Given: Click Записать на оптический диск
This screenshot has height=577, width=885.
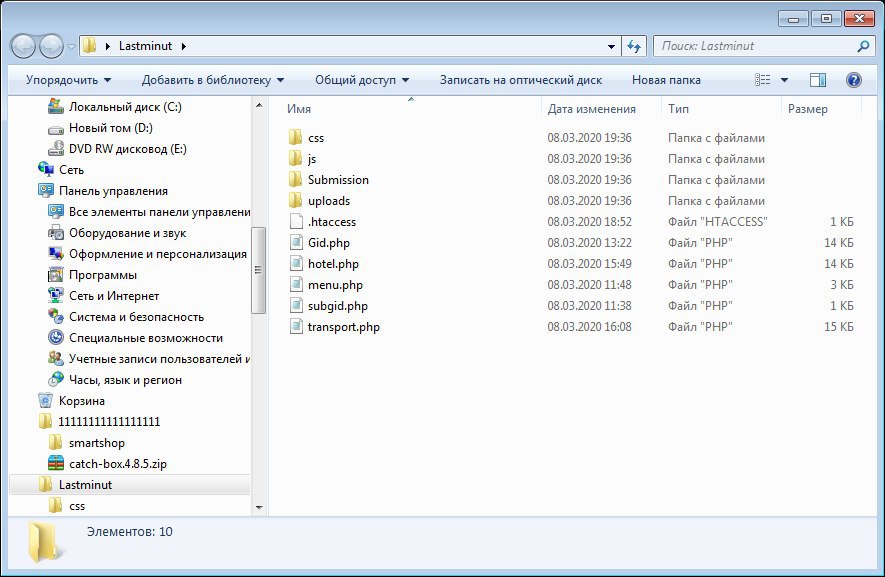Looking at the screenshot, I should [x=520, y=80].
